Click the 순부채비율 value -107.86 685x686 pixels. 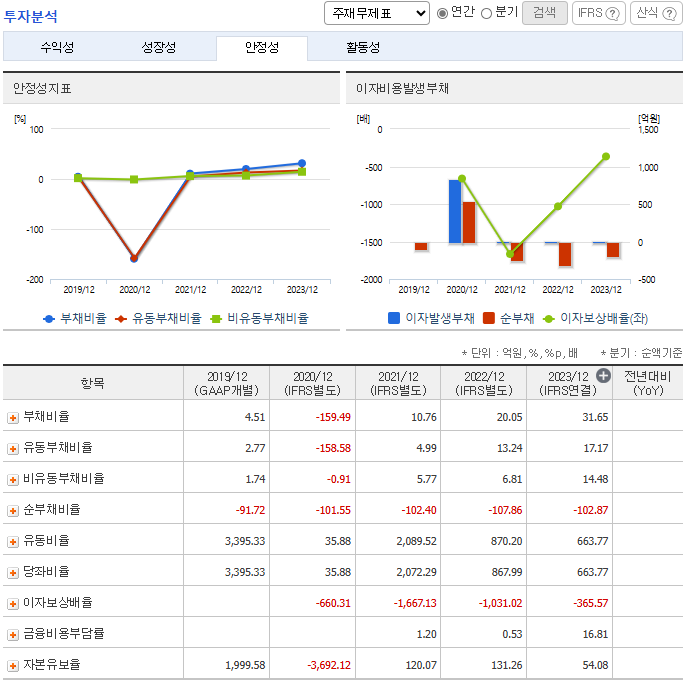[x=505, y=511]
